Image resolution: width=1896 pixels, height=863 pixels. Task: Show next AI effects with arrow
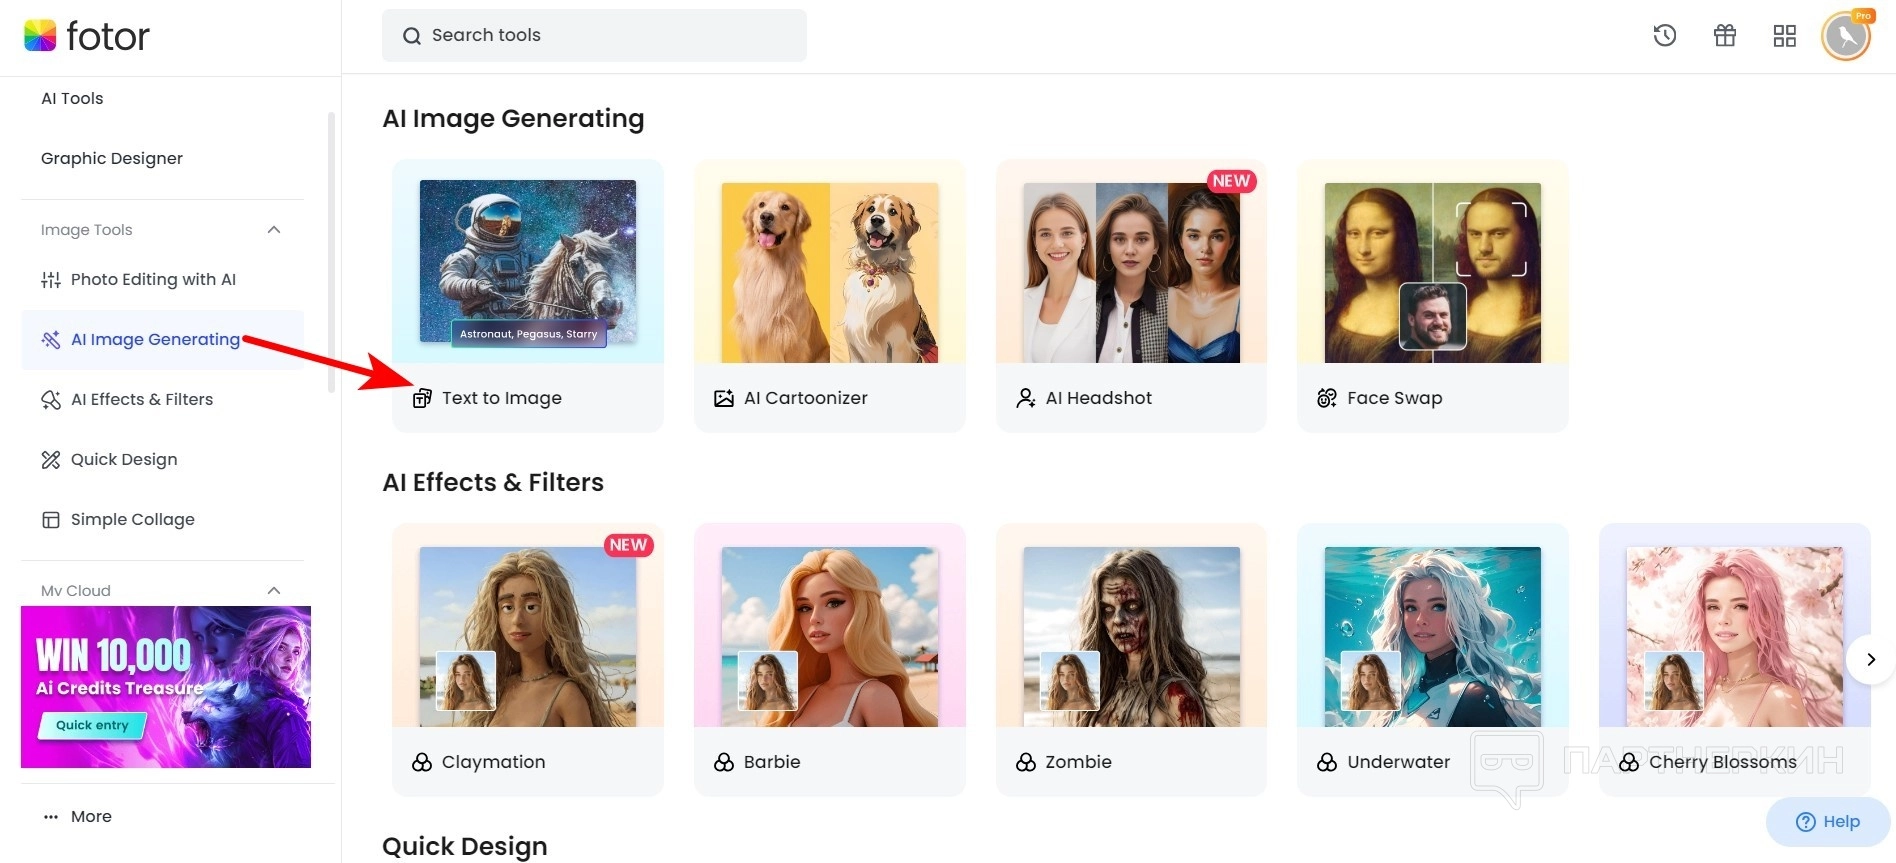(x=1871, y=659)
